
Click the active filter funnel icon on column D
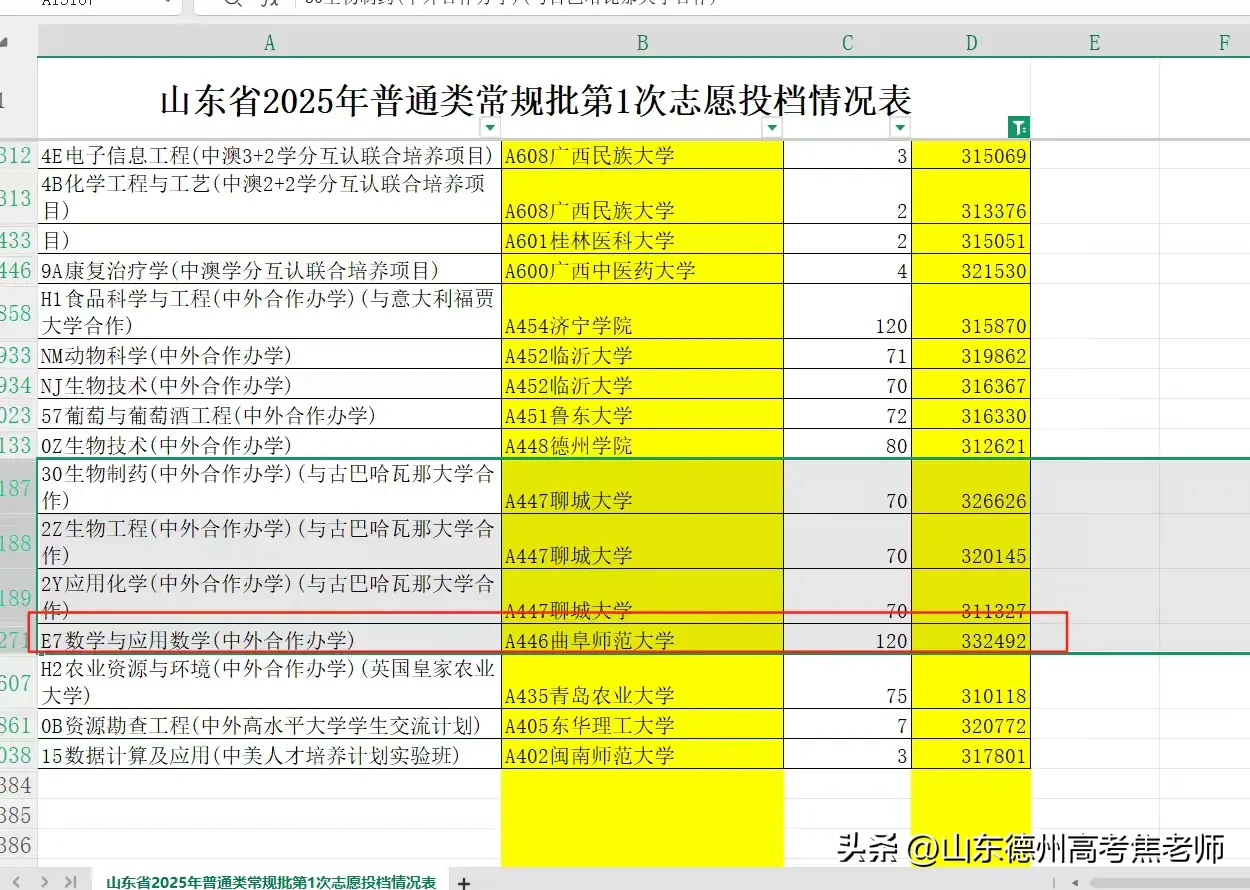coord(1018,128)
